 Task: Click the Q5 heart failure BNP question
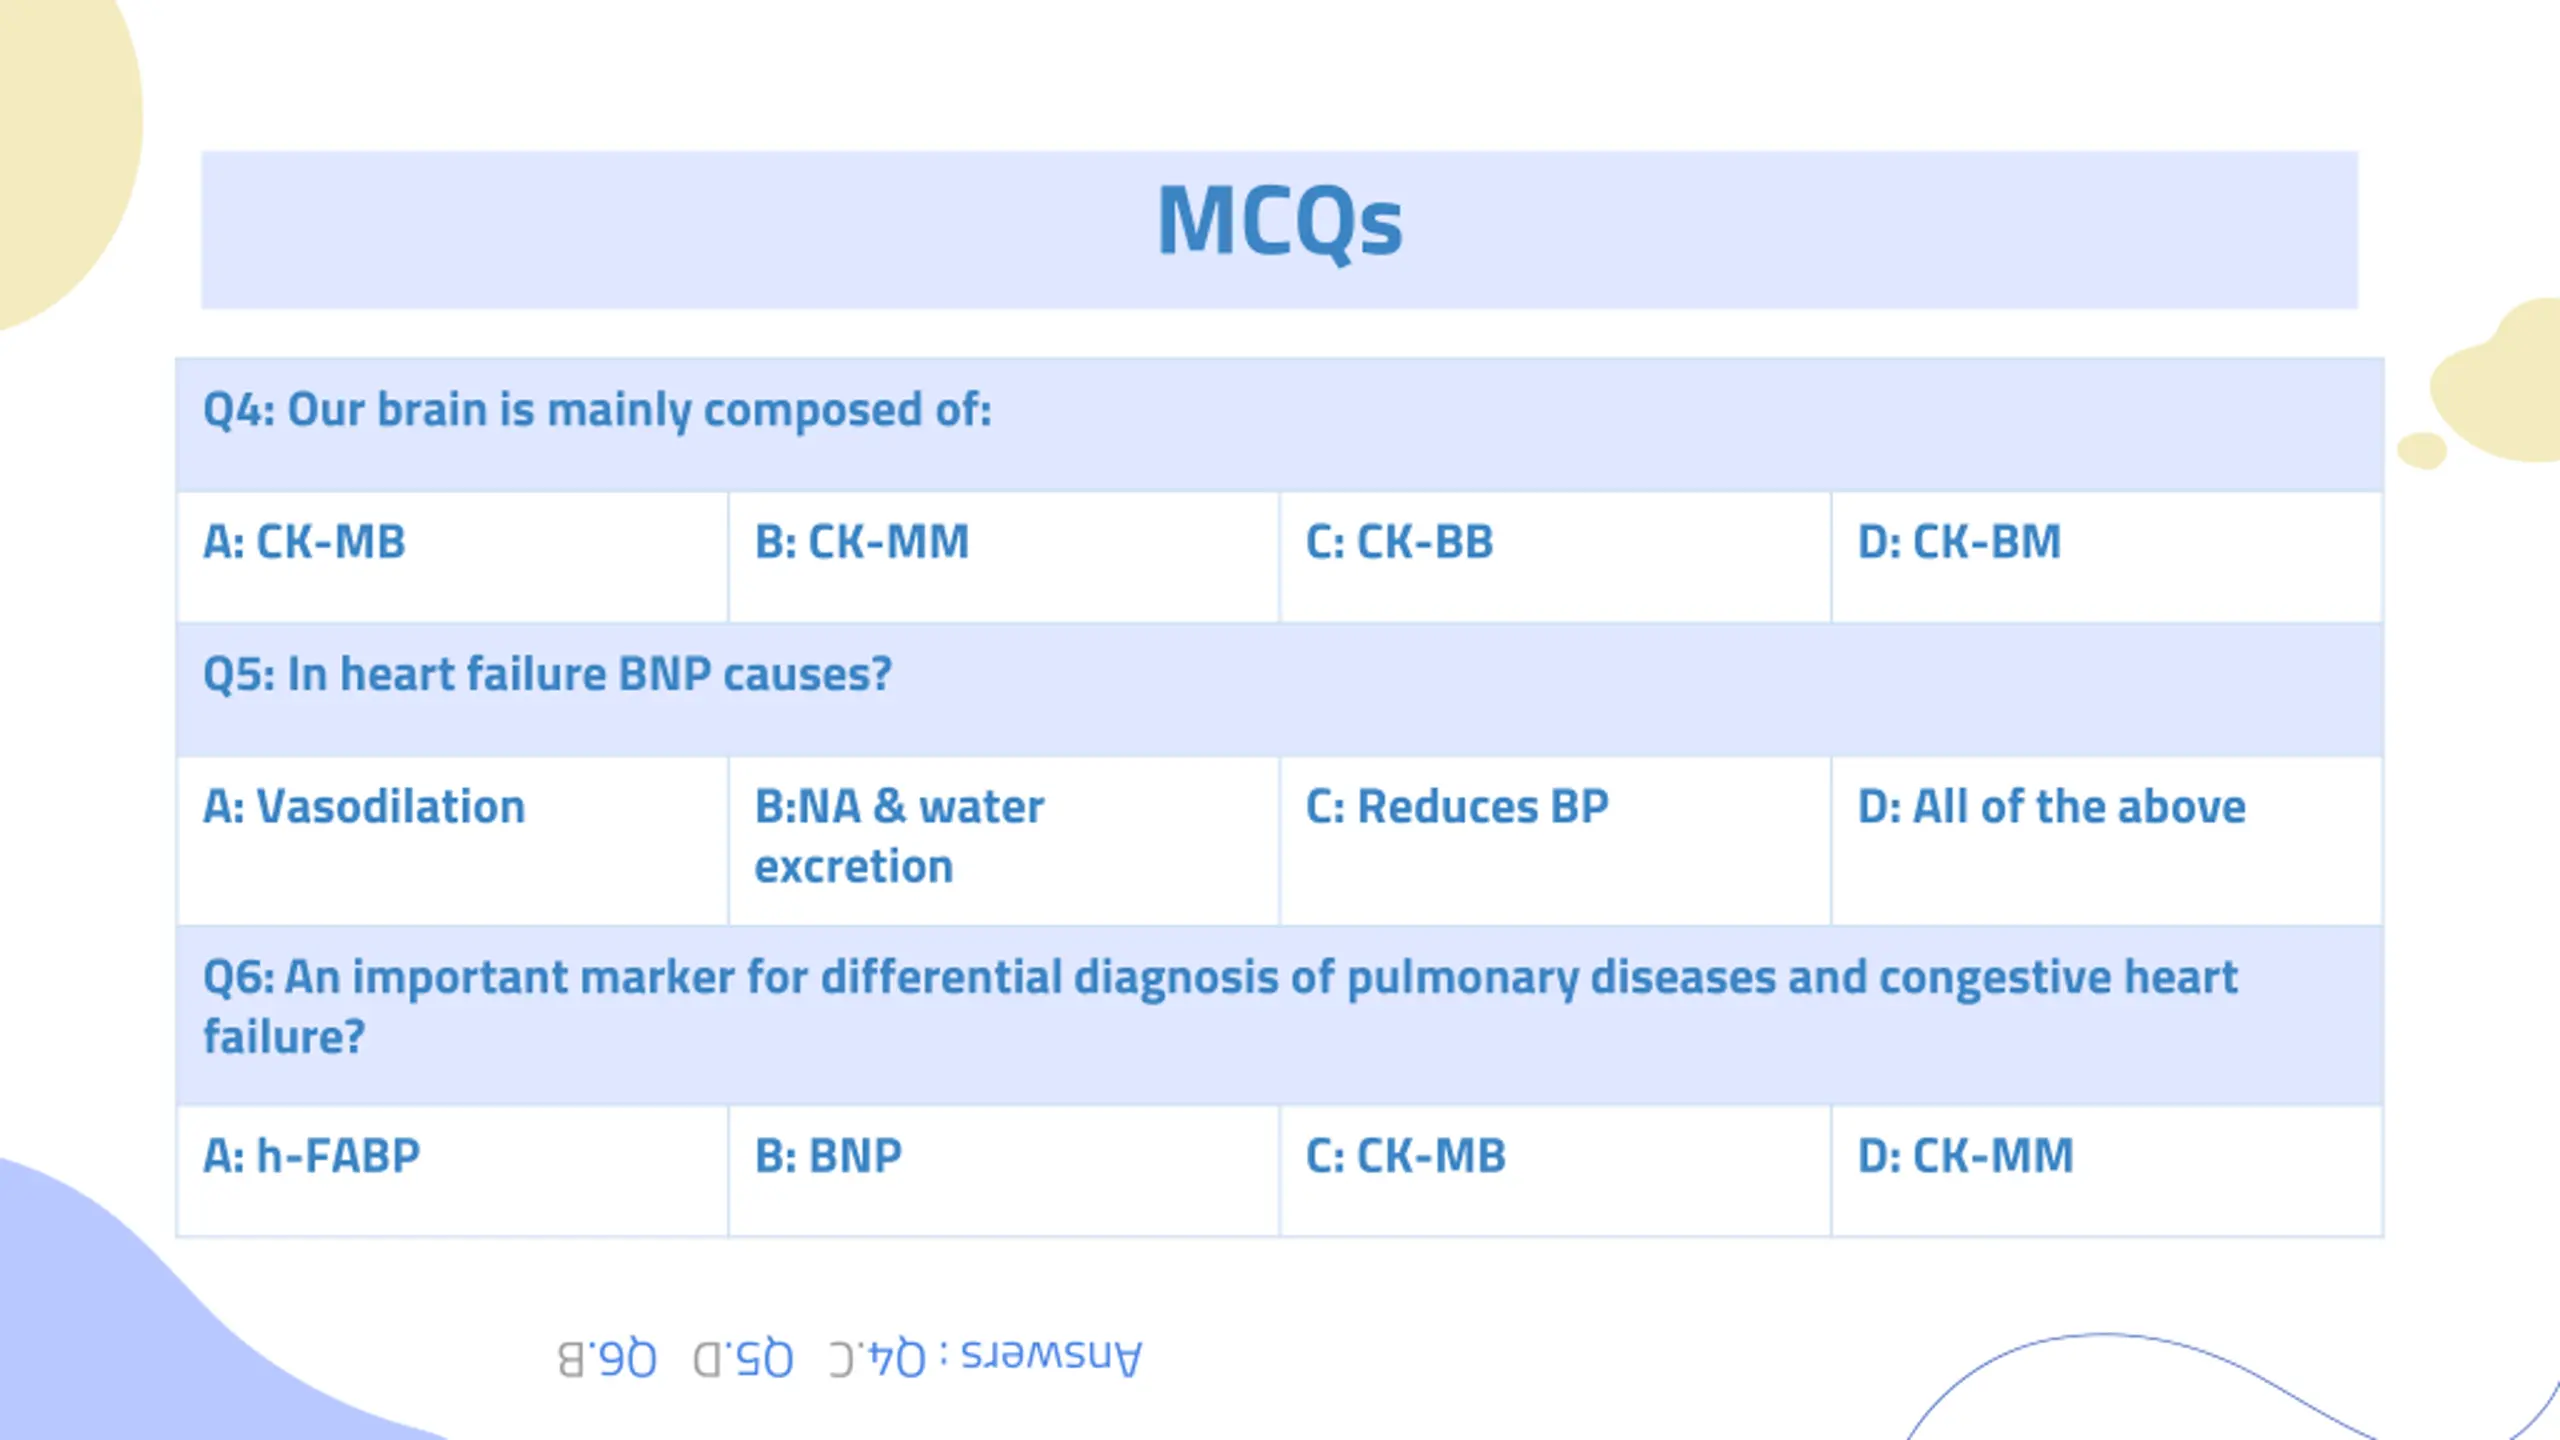click(547, 674)
